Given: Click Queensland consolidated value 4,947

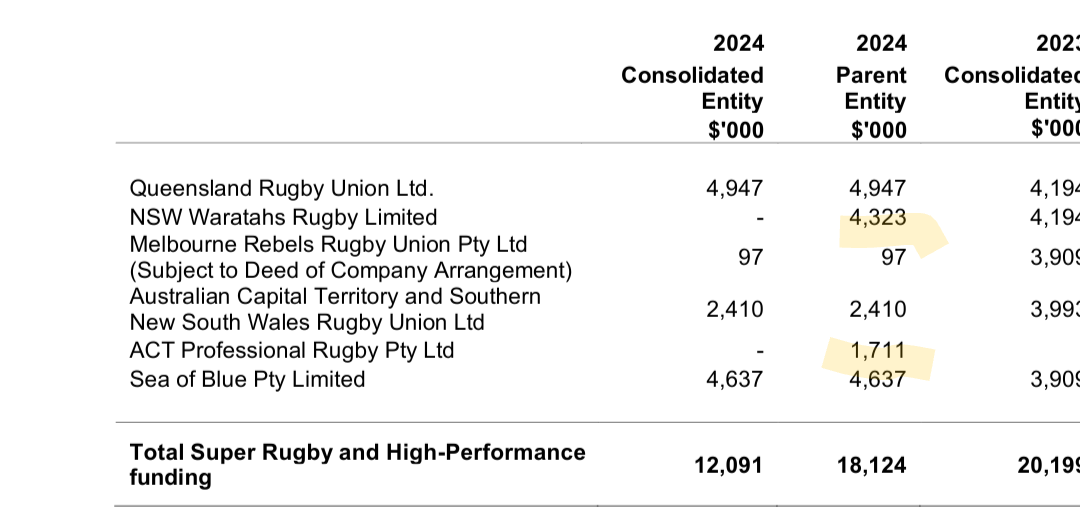Looking at the screenshot, I should tap(734, 188).
